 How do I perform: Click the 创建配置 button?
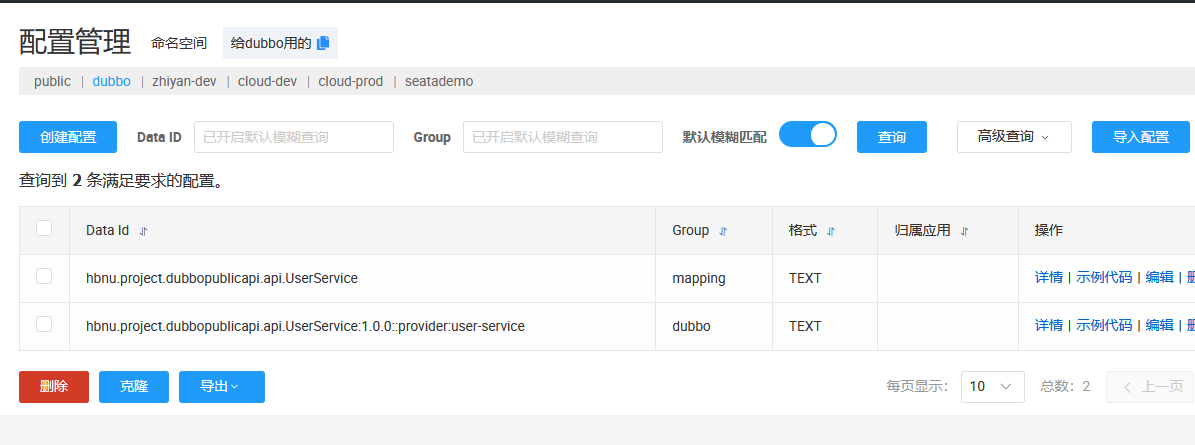[68, 137]
